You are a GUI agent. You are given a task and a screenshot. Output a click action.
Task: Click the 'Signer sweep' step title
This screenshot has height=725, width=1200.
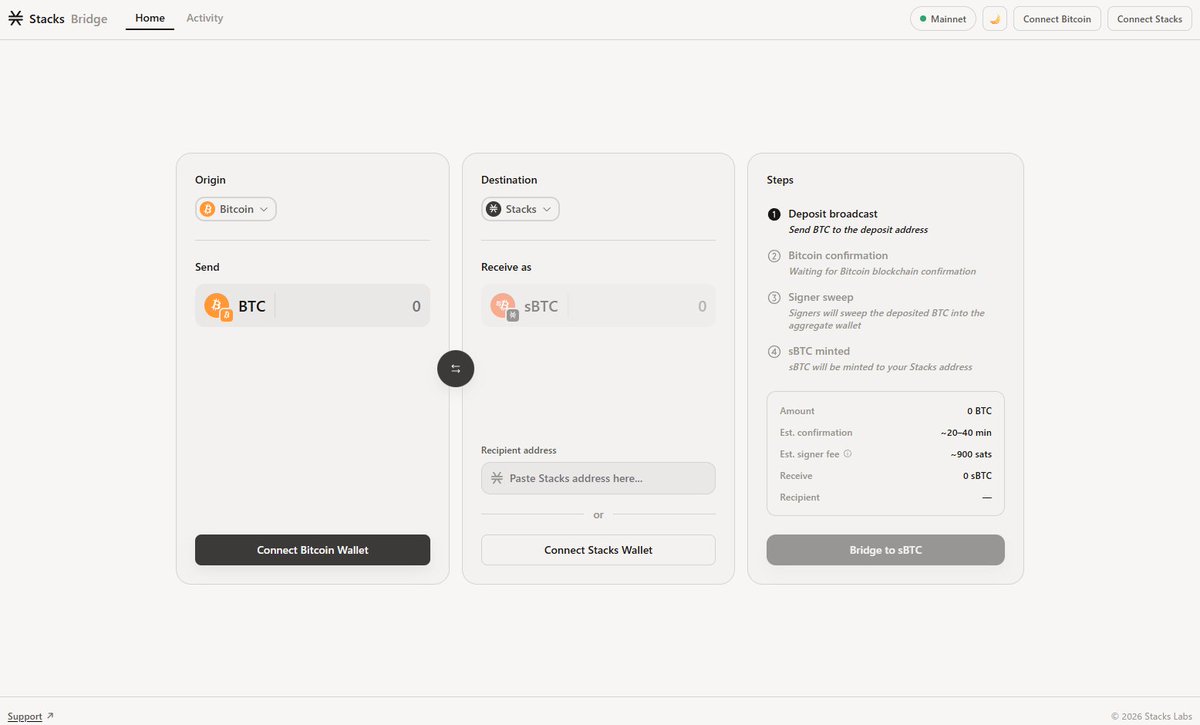821,298
